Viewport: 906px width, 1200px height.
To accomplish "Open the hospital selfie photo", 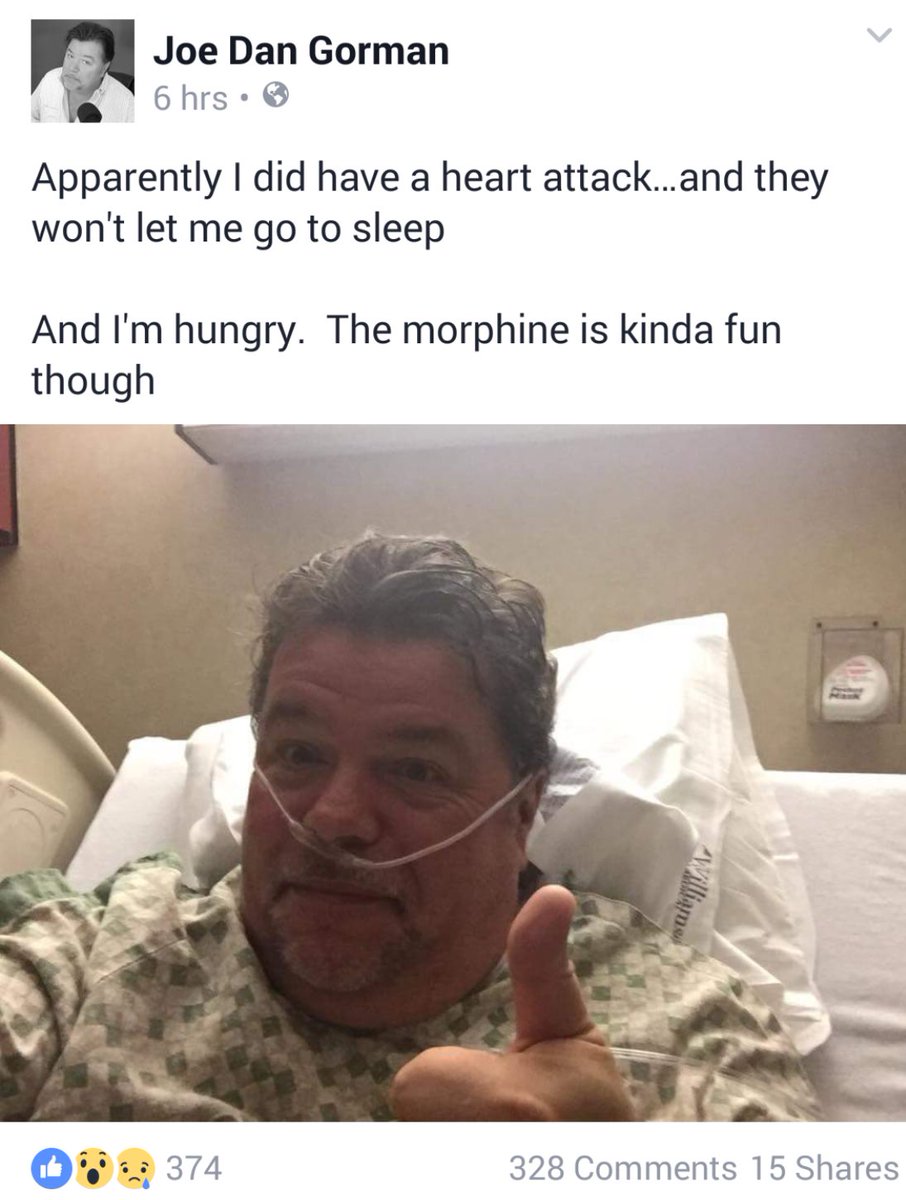I will (453, 773).
